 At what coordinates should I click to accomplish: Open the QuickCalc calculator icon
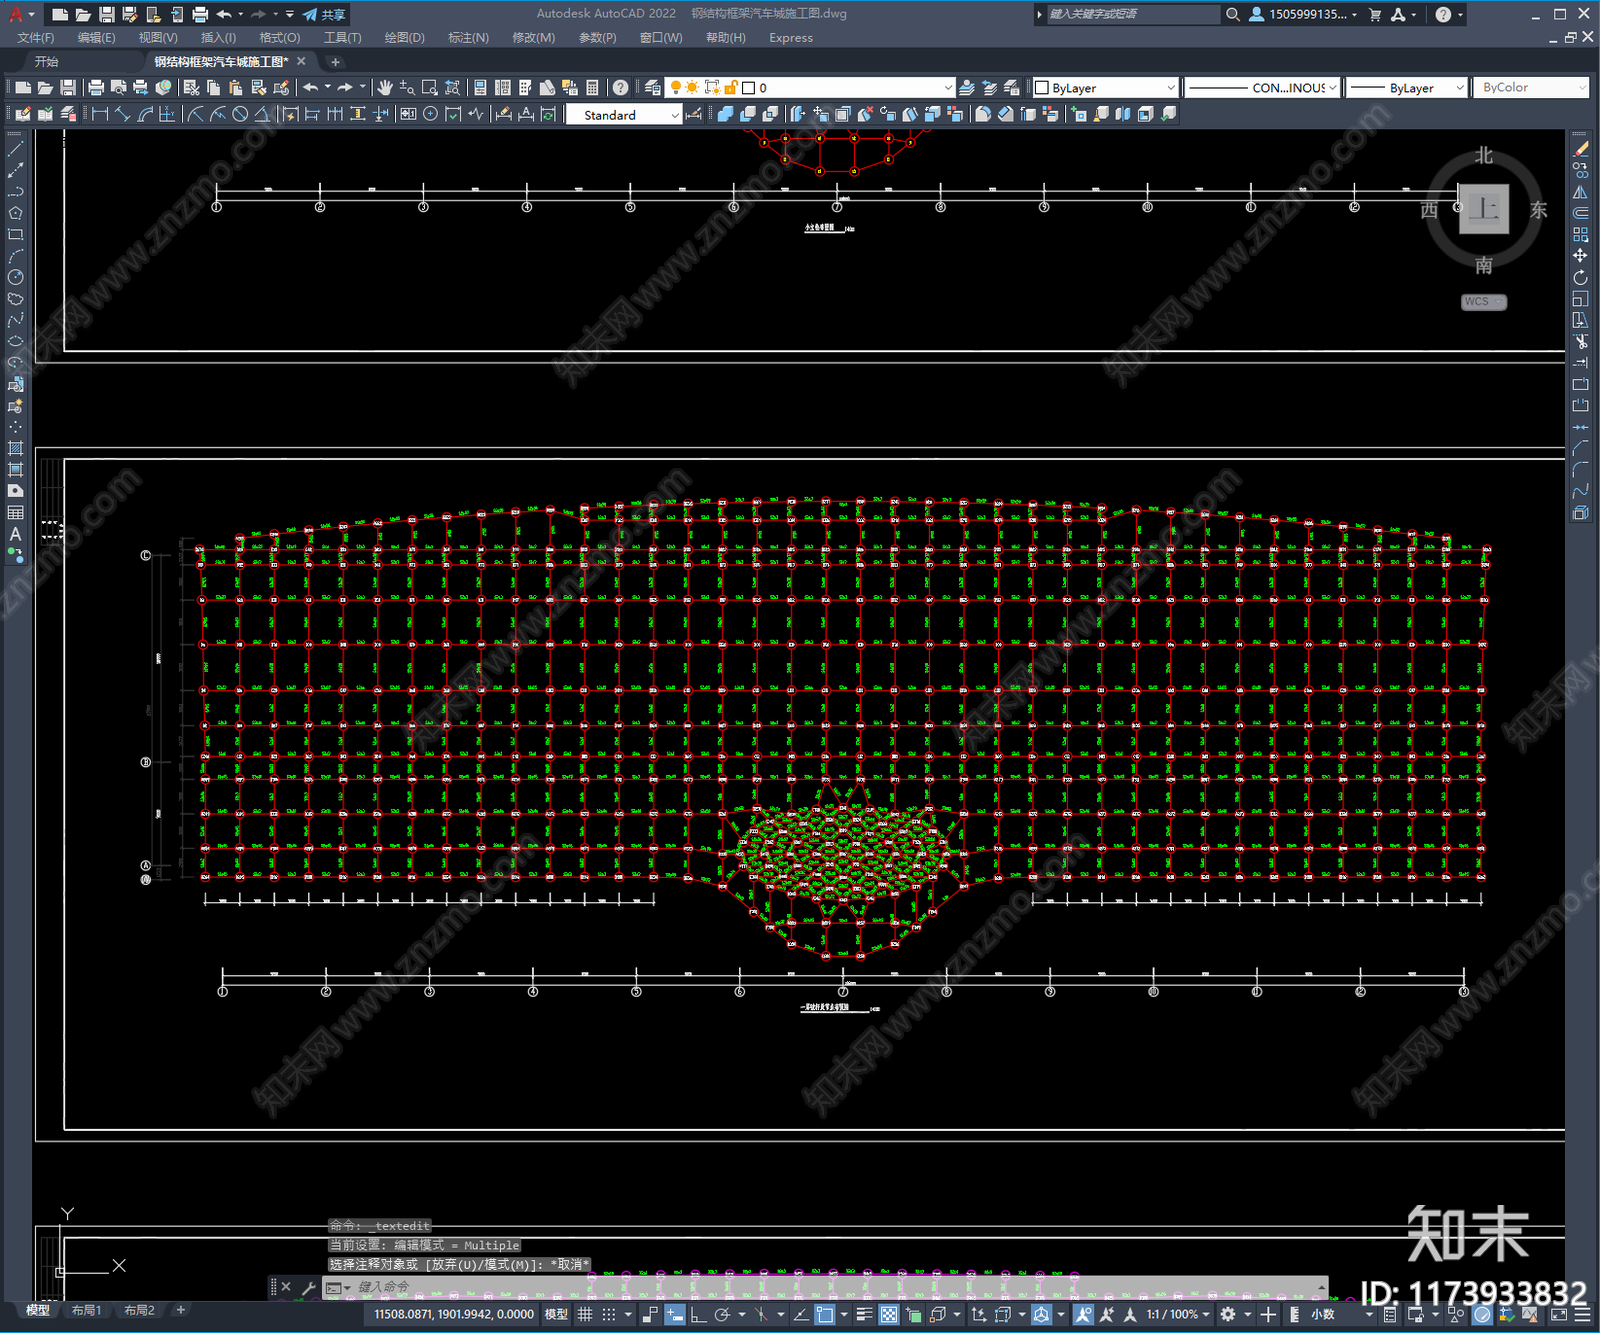click(x=592, y=88)
